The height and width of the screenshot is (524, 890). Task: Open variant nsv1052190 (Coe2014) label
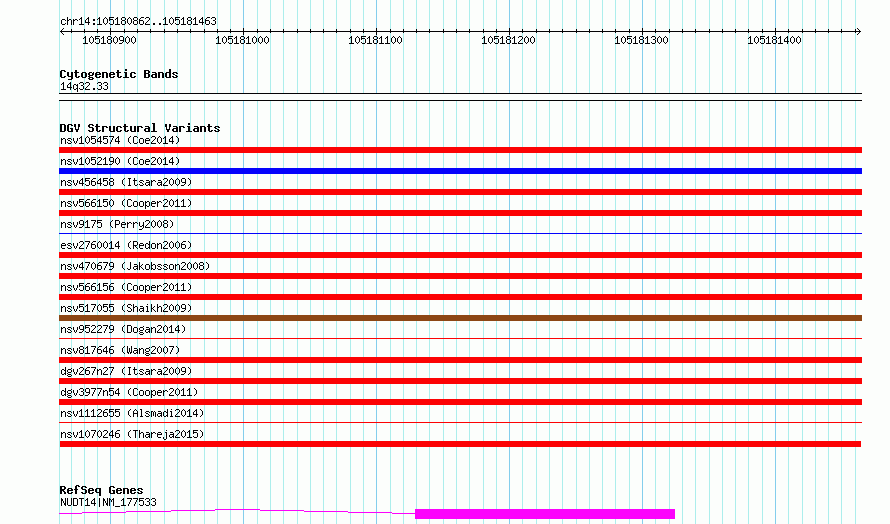(x=120, y=161)
